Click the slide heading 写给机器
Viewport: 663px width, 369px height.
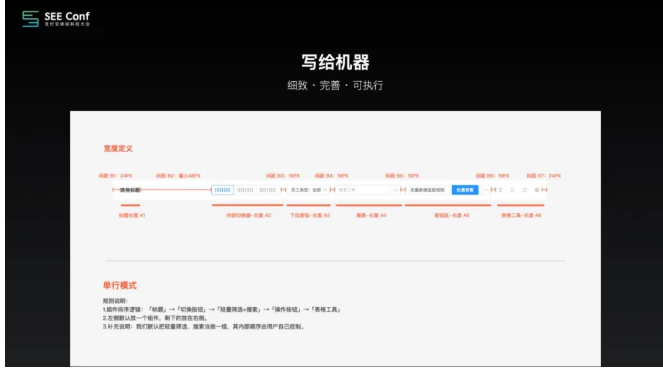(335, 62)
